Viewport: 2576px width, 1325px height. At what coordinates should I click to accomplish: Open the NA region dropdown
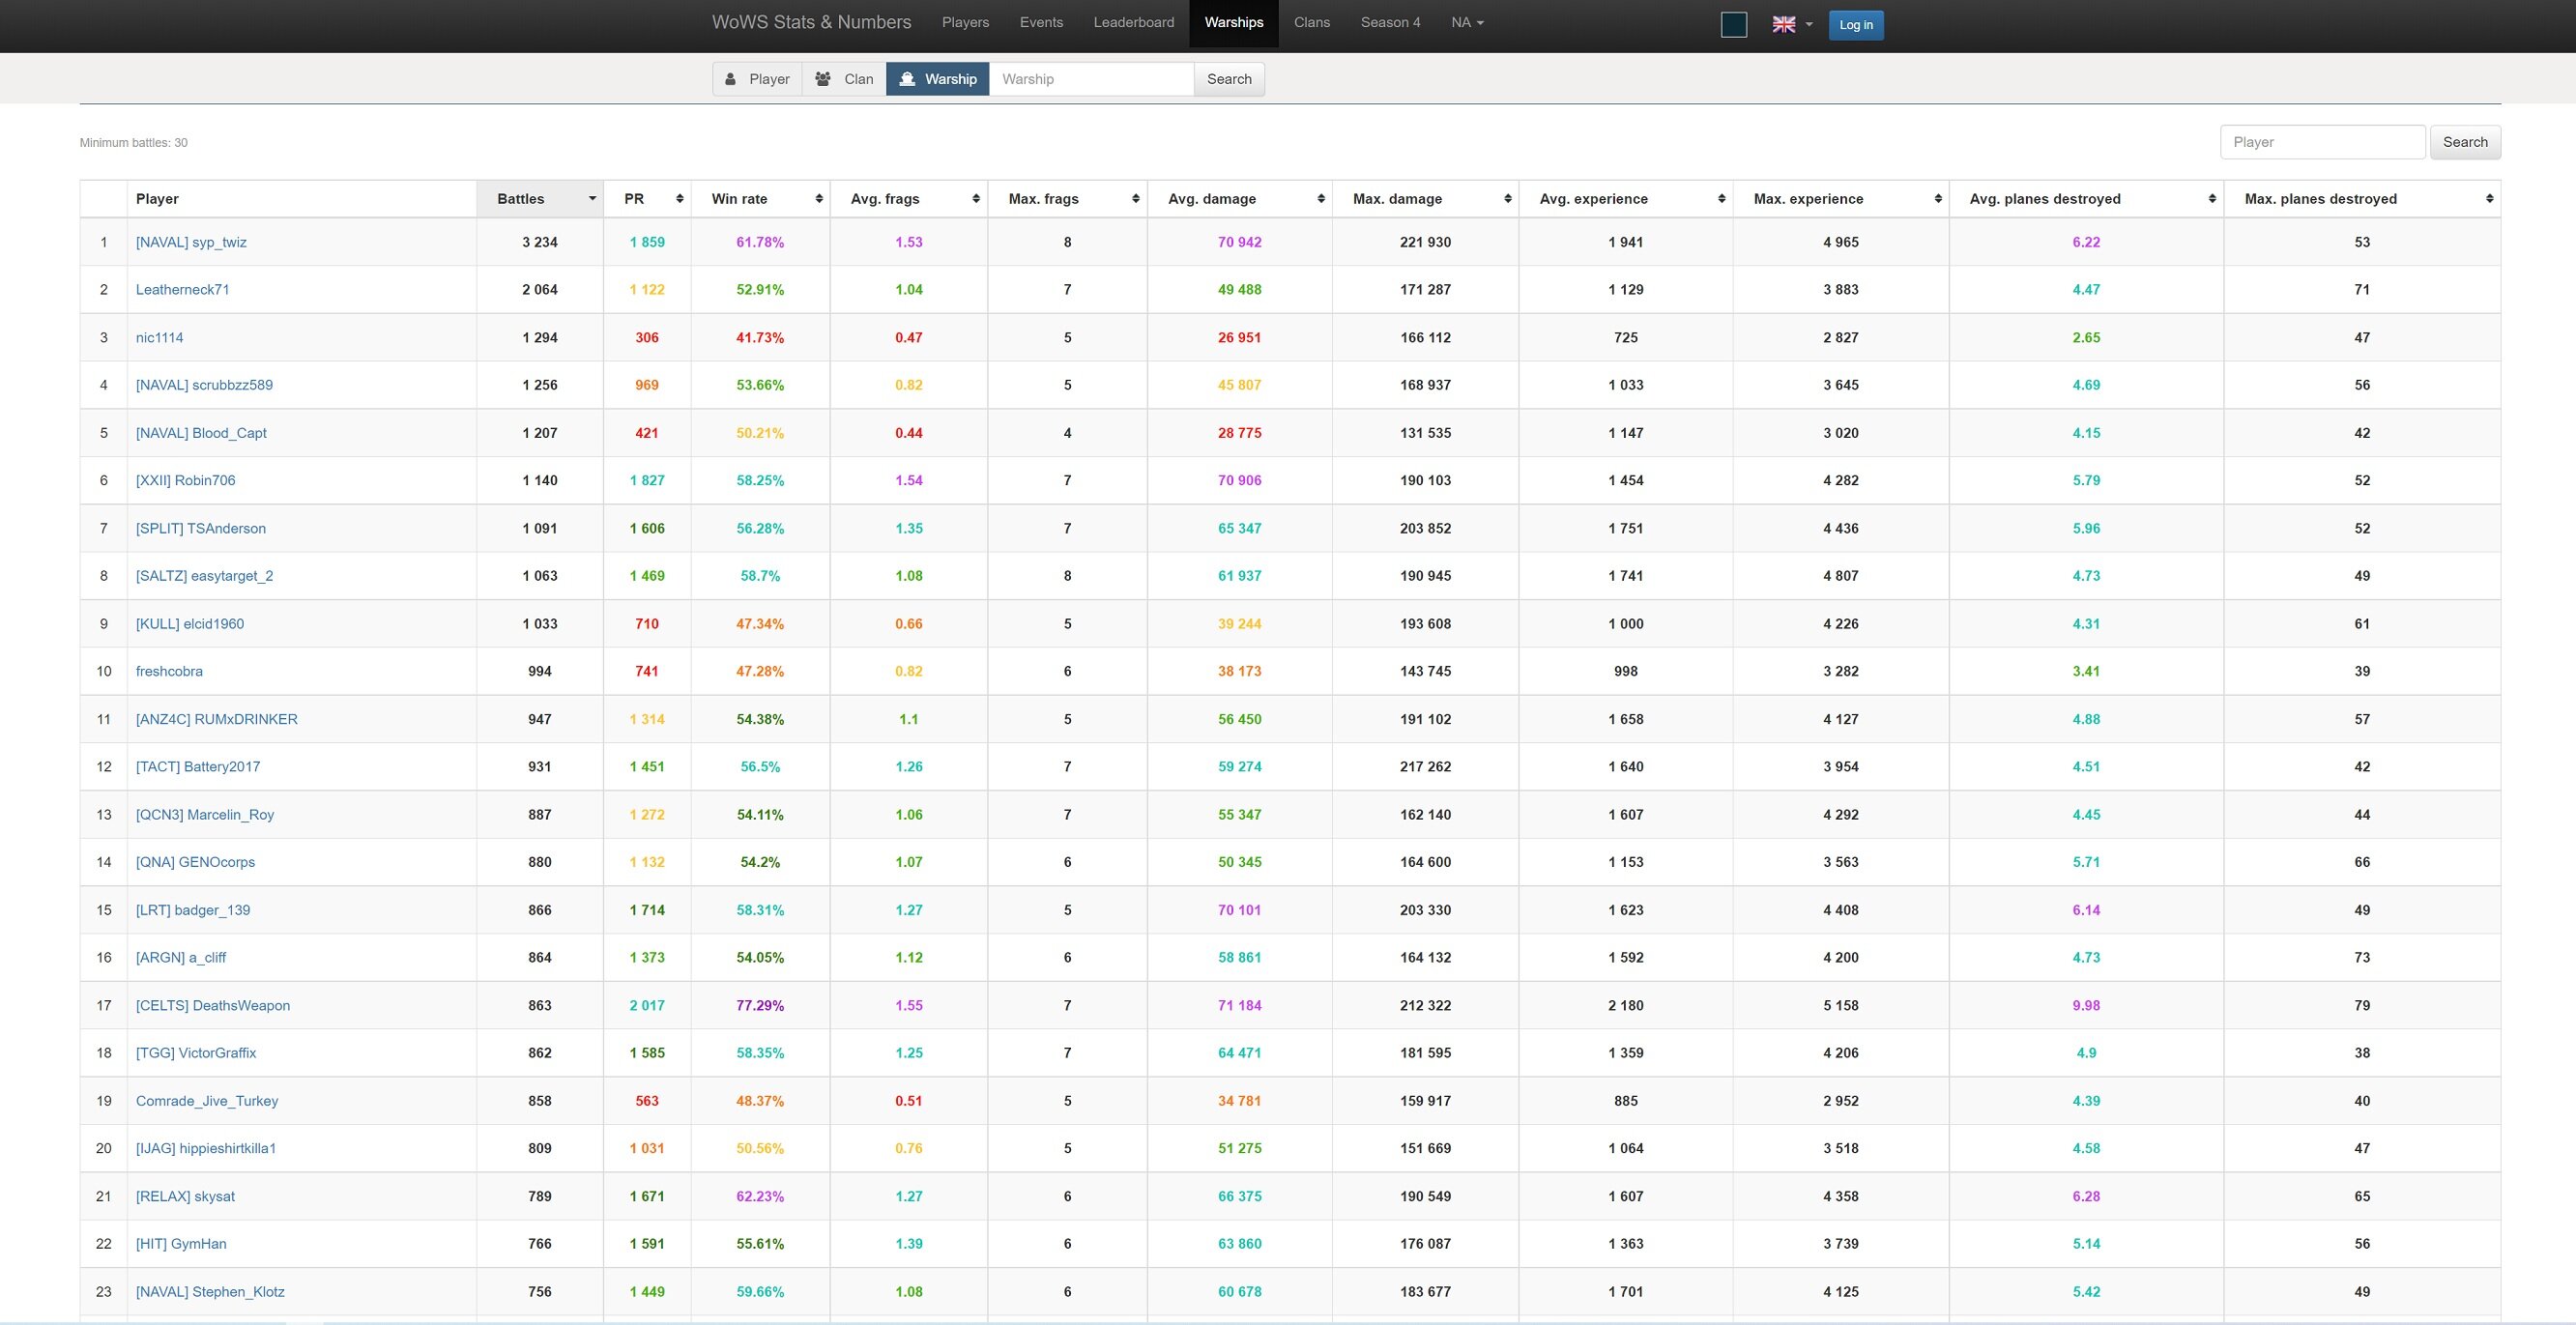[x=1467, y=22]
